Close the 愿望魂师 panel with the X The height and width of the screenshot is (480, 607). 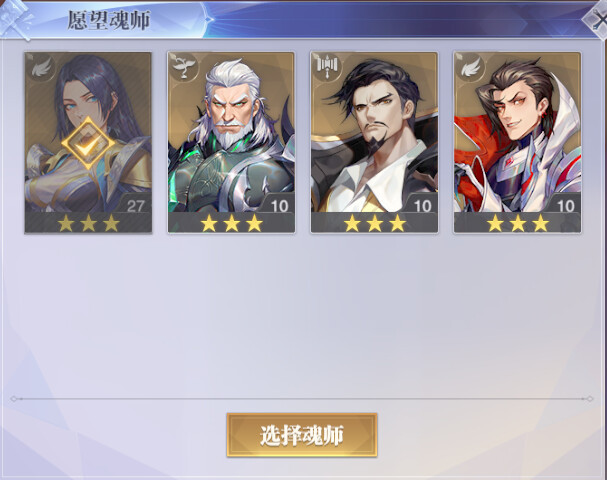(x=597, y=20)
